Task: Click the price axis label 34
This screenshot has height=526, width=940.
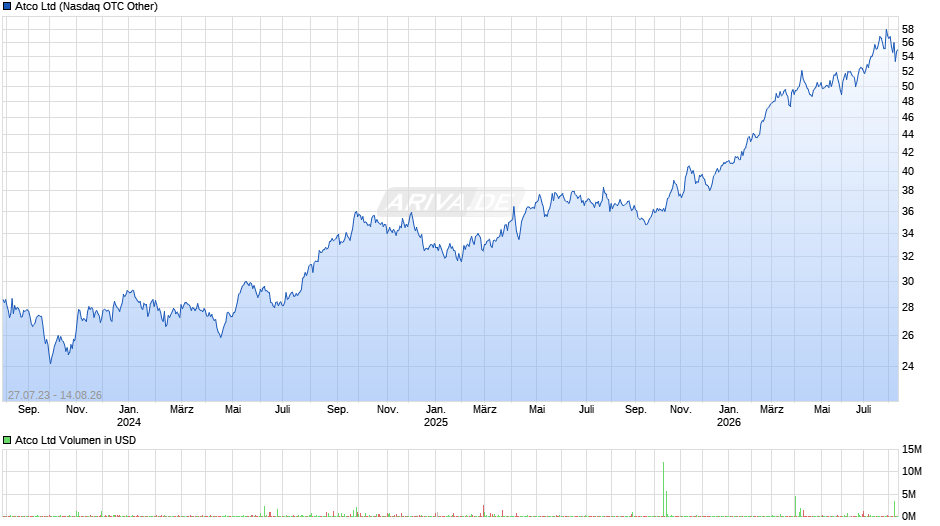Action: (x=908, y=233)
